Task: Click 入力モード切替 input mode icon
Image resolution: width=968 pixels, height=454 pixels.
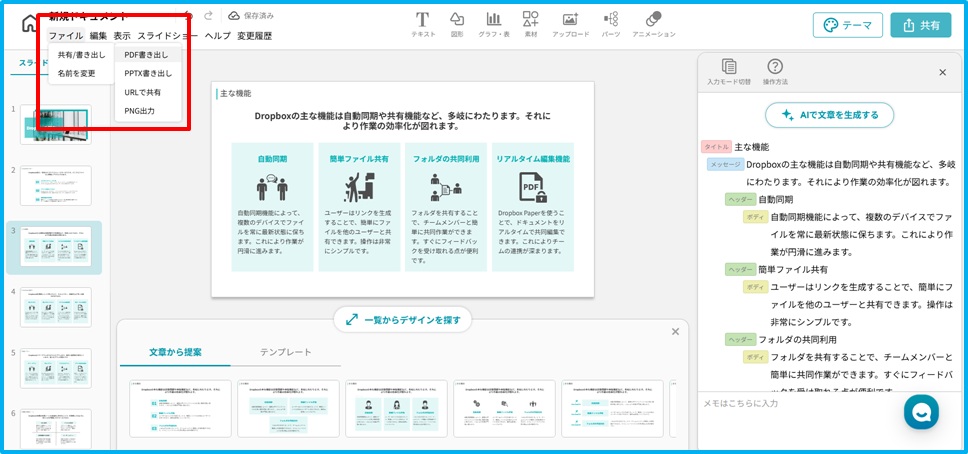Action: click(x=729, y=72)
